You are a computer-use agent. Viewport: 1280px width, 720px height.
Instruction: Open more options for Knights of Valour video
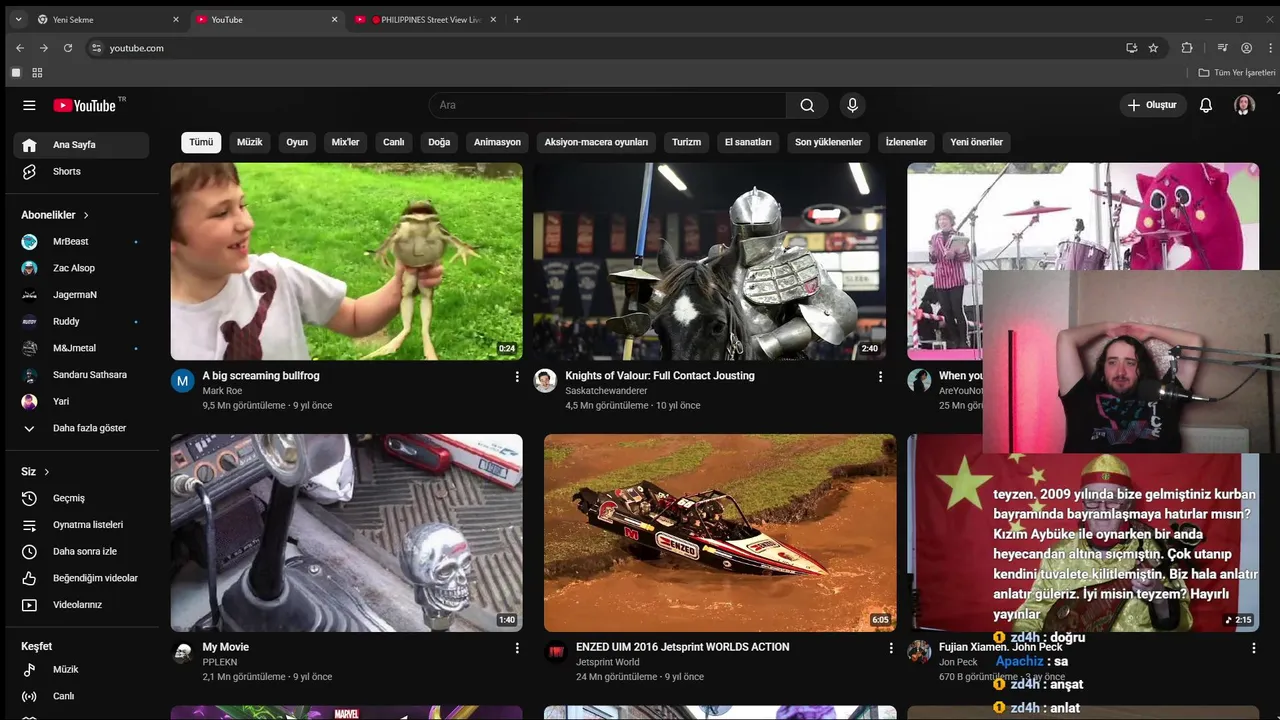880,377
